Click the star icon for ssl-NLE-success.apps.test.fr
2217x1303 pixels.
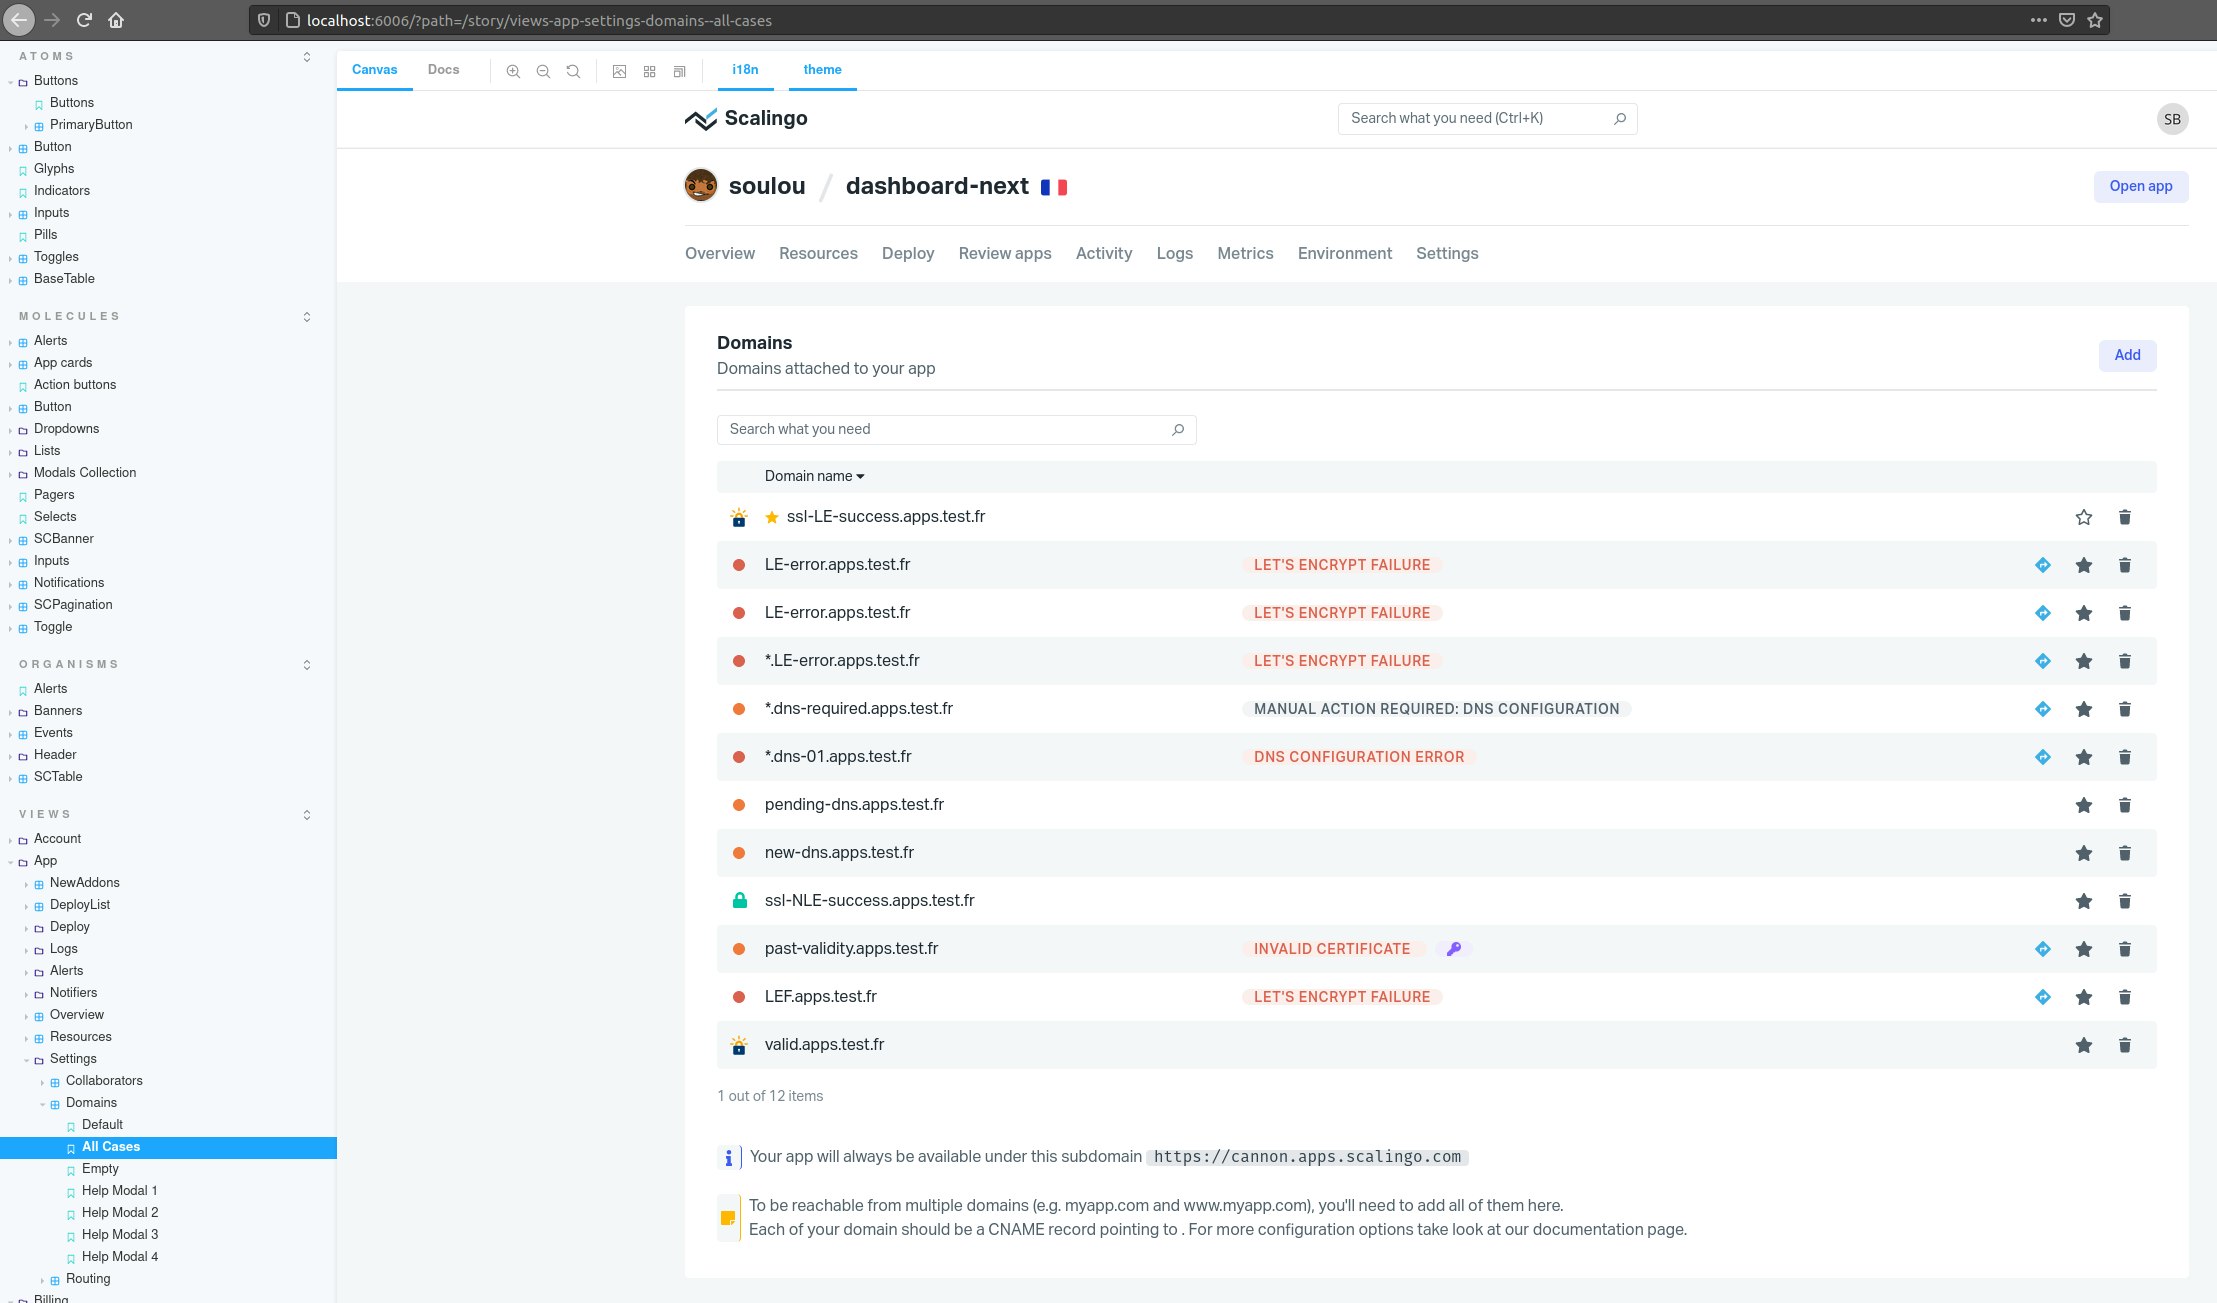(2084, 900)
